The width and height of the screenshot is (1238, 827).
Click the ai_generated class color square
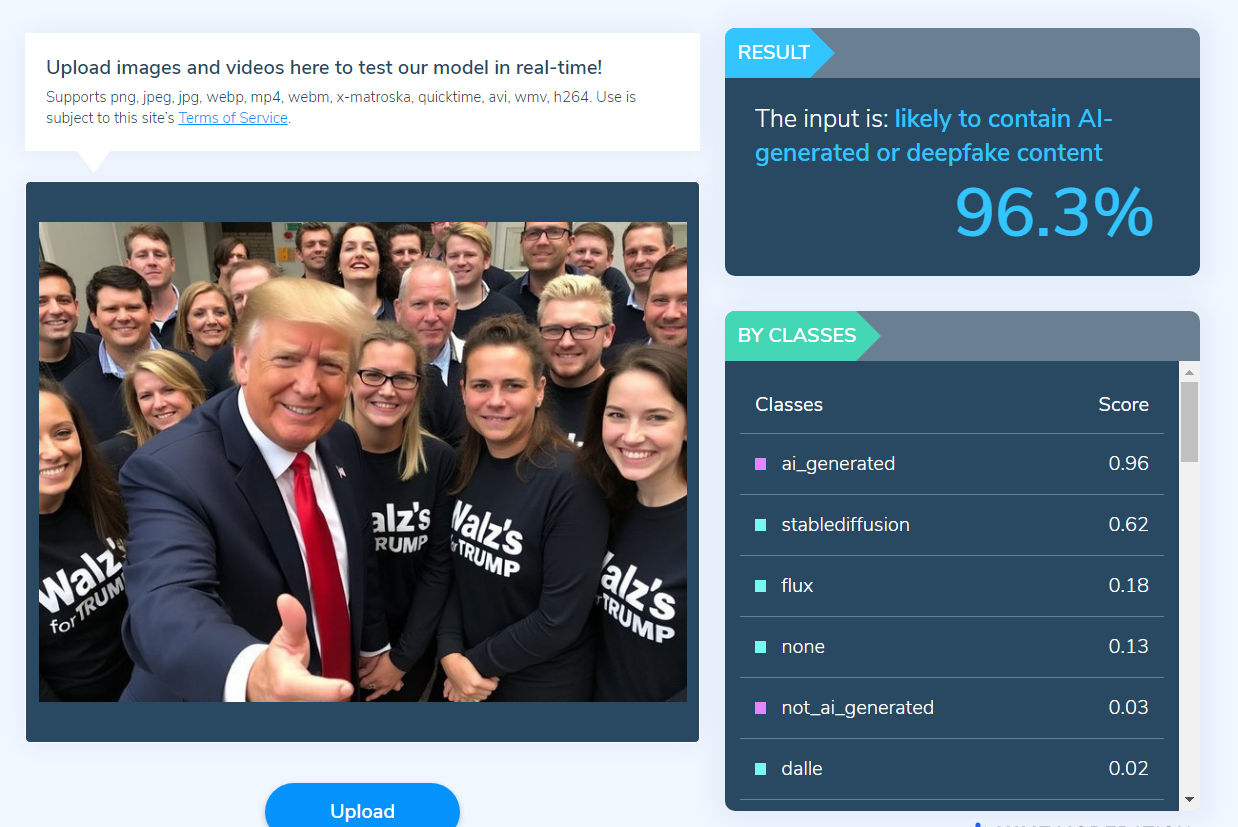pyautogui.click(x=761, y=464)
